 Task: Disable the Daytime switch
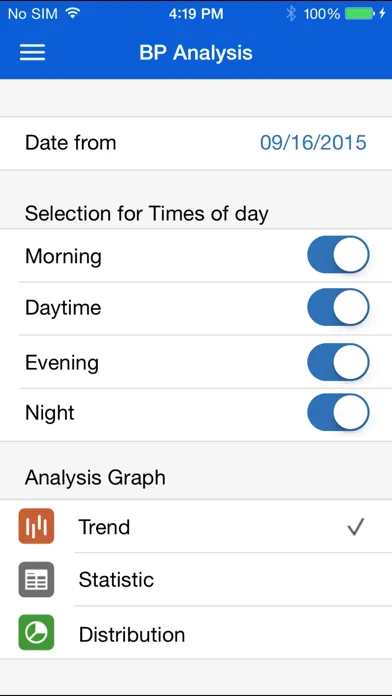coord(338,308)
